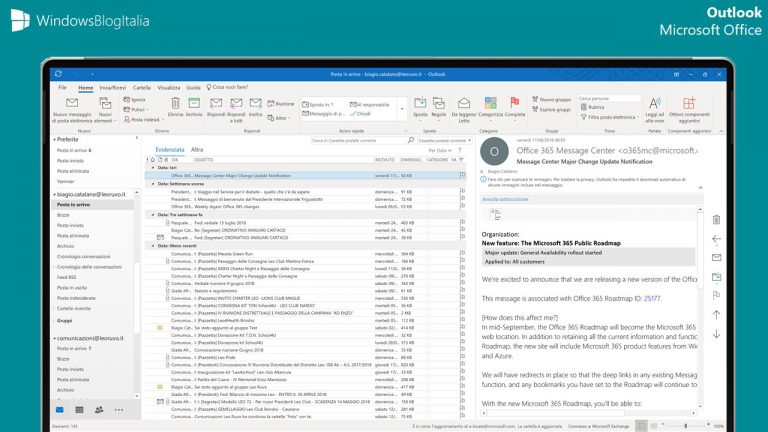Click the Riunione button in the ribbon
The image size is (768, 432).
(281, 104)
